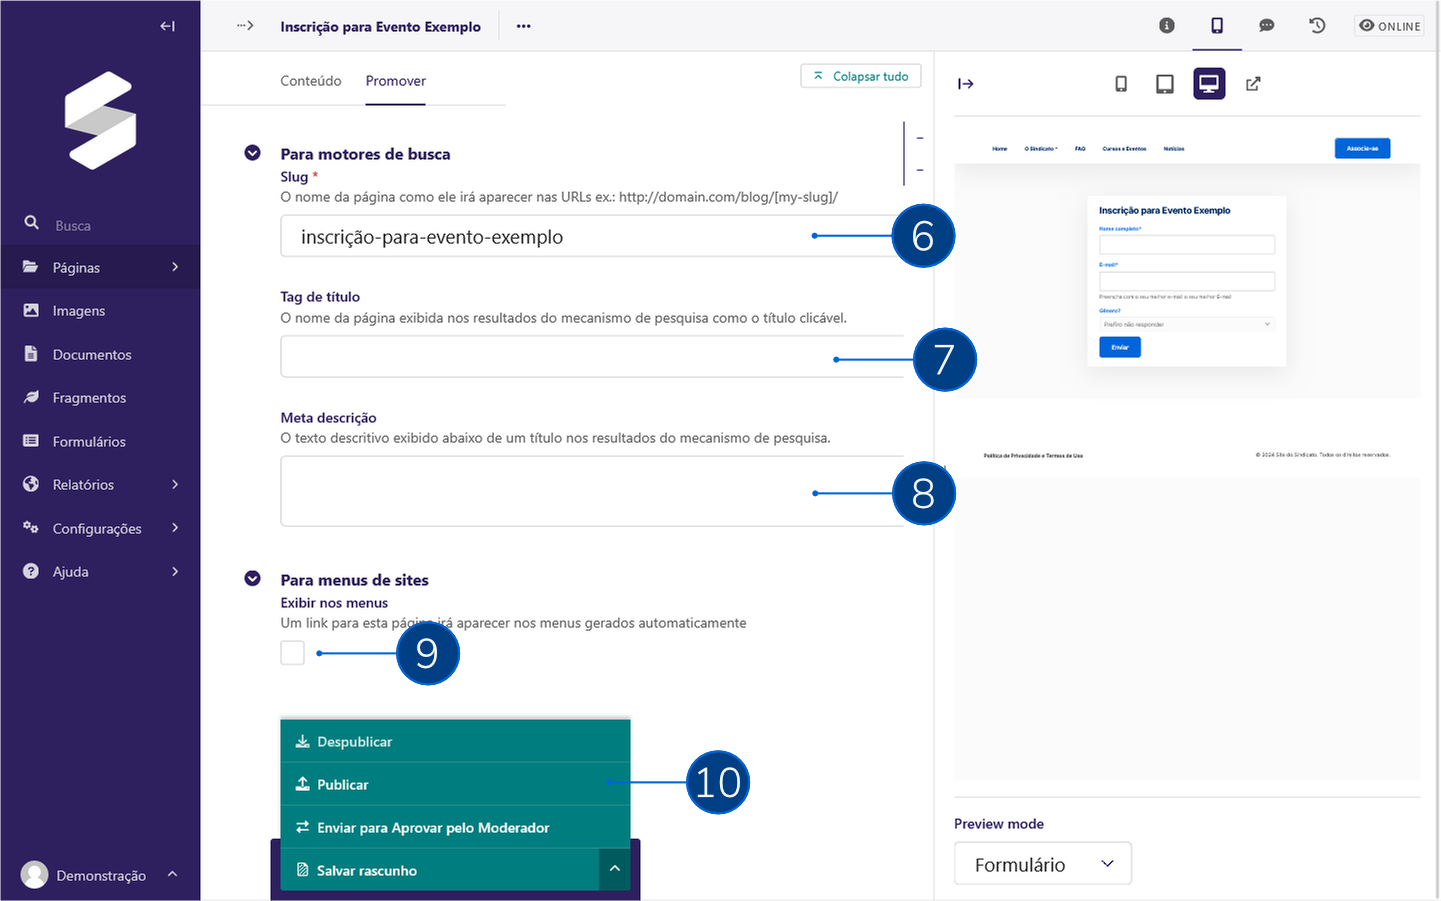This screenshot has width=1441, height=901.
Task: Open the three-dots page actions menu
Action: click(x=523, y=27)
